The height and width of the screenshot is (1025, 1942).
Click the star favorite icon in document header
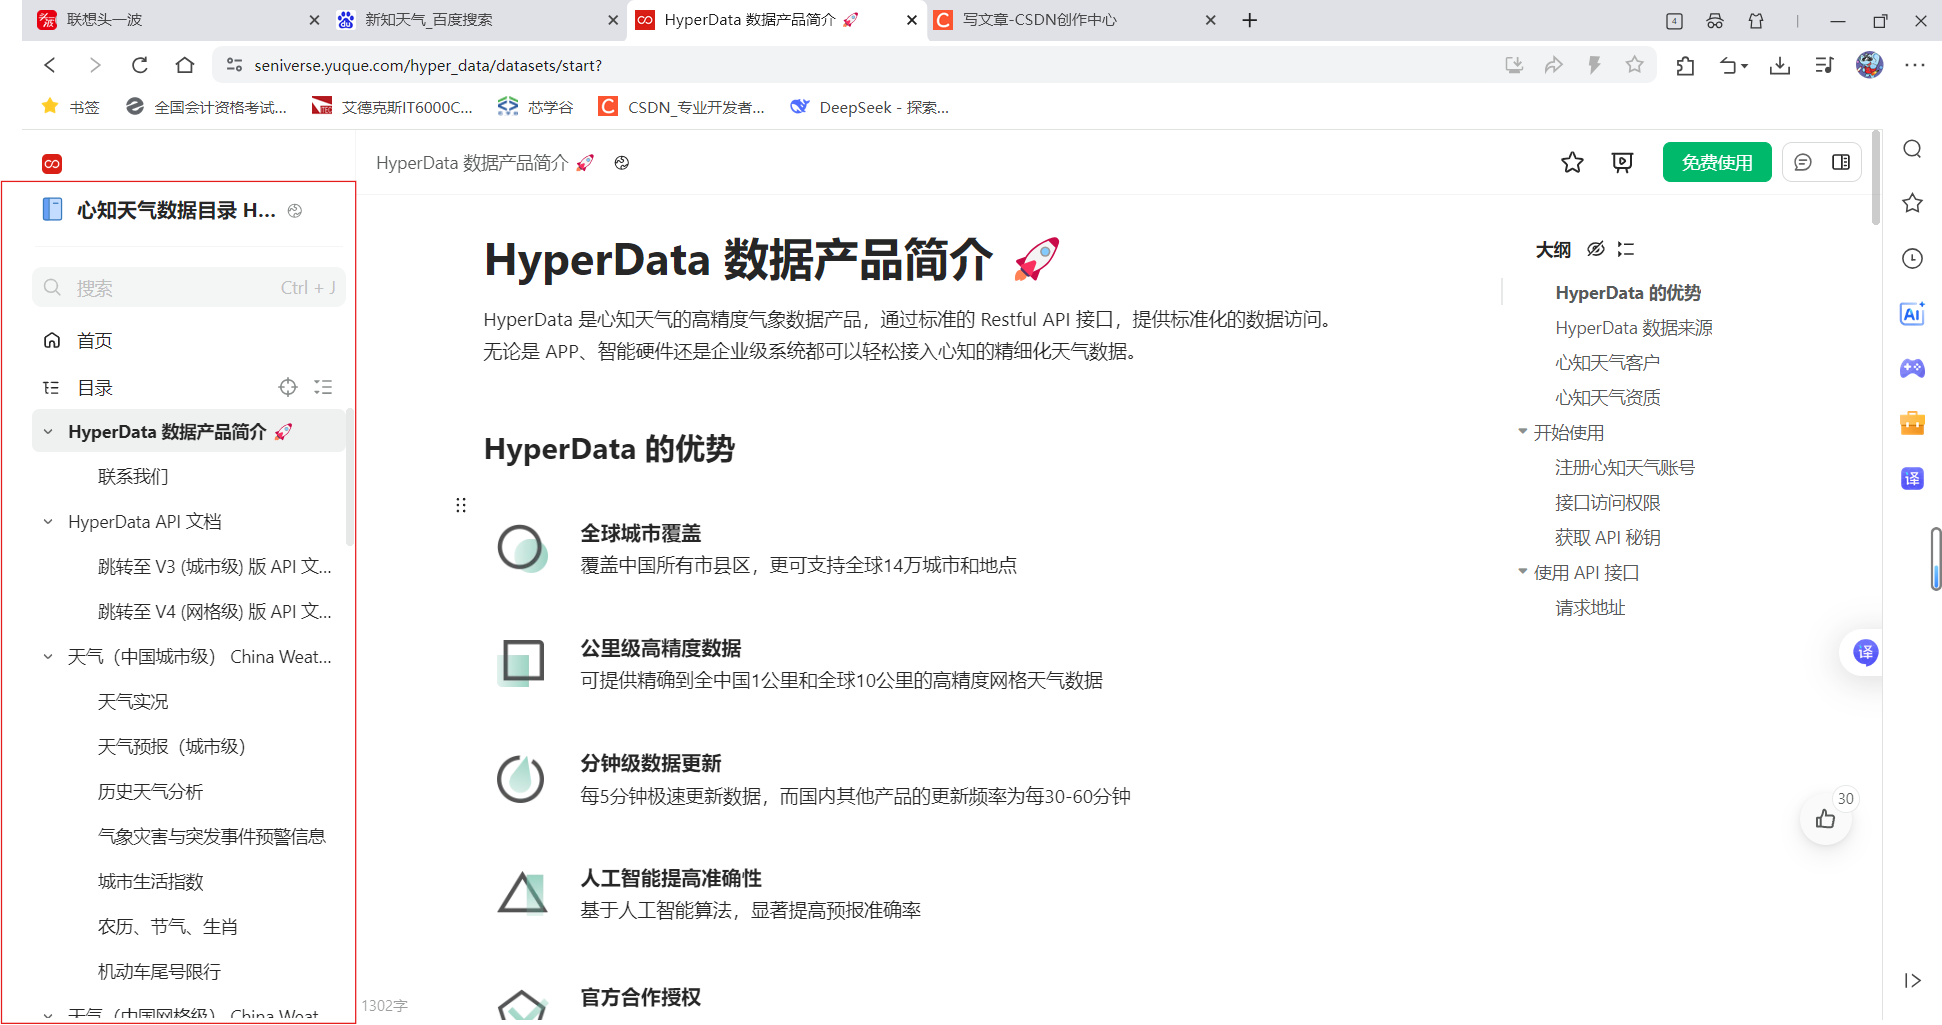point(1572,162)
